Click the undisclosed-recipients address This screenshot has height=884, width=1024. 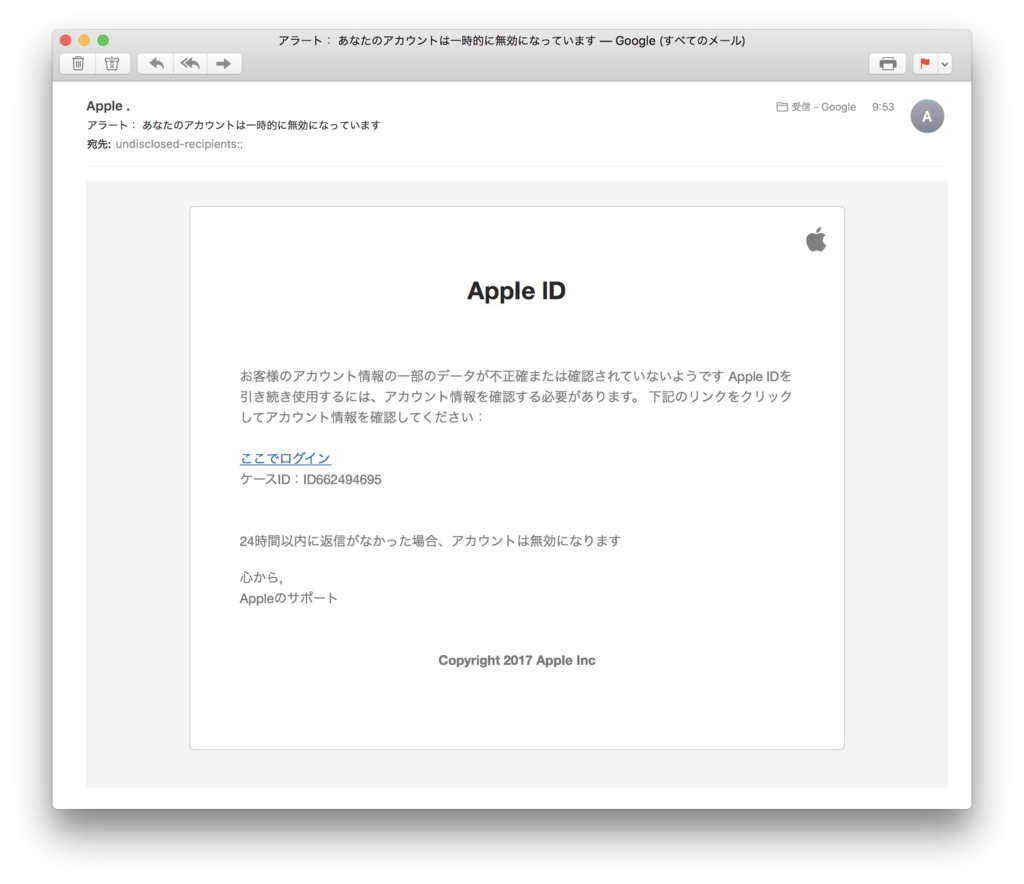pyautogui.click(x=179, y=144)
